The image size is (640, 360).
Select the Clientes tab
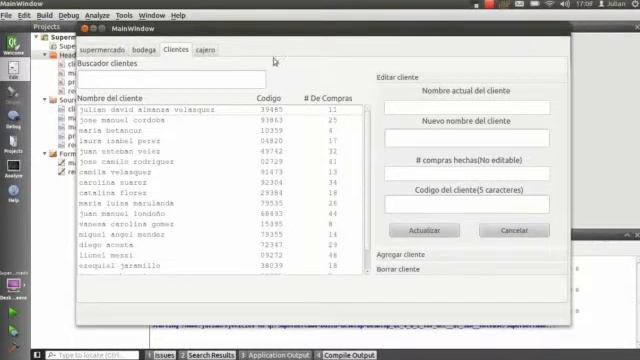[176, 49]
